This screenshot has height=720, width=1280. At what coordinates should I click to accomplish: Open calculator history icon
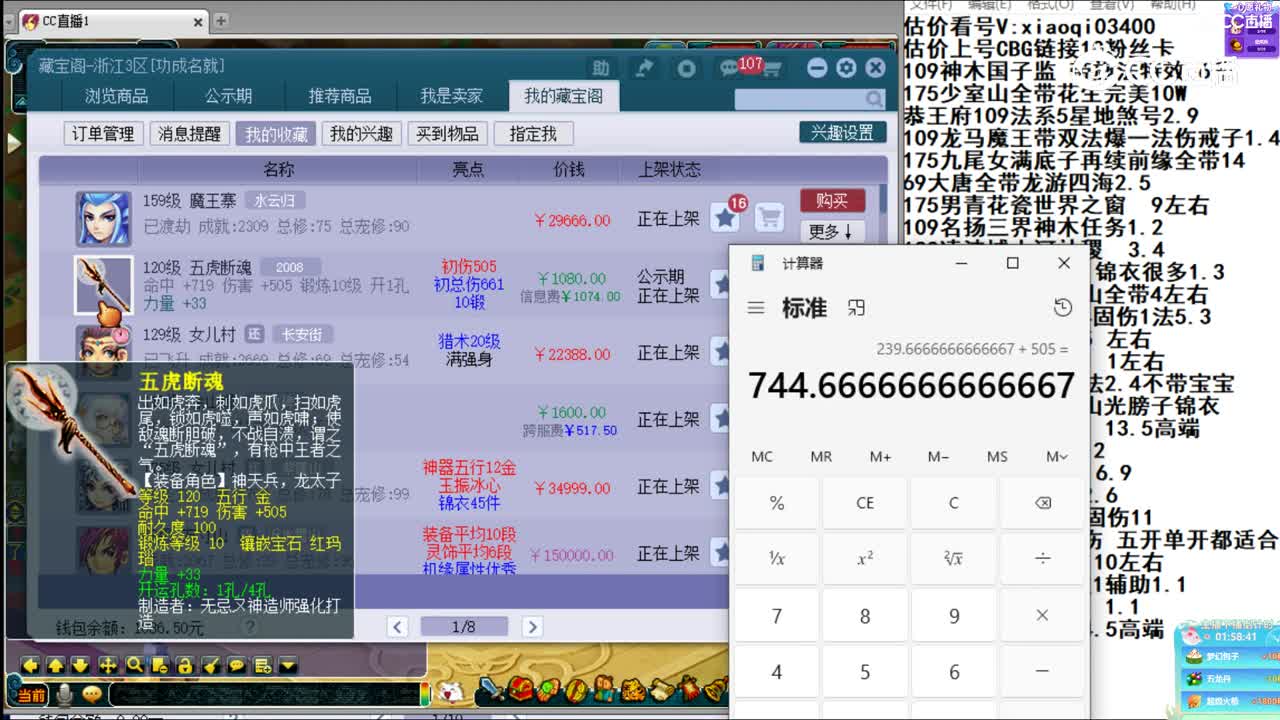click(1063, 308)
